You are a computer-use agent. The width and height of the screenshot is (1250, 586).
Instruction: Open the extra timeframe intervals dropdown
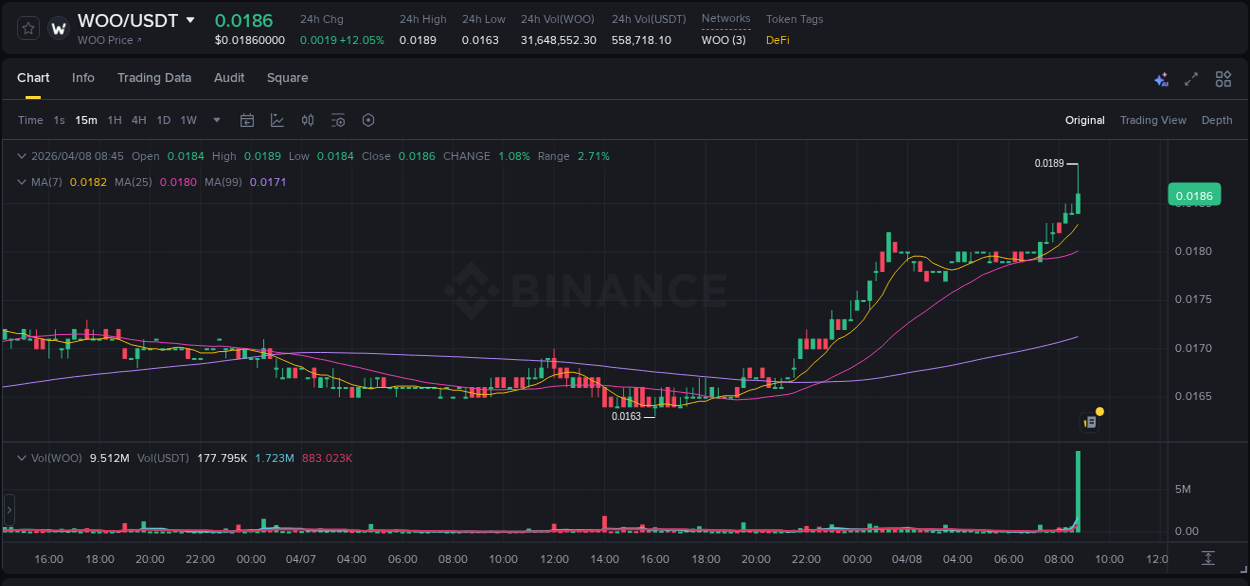click(215, 120)
